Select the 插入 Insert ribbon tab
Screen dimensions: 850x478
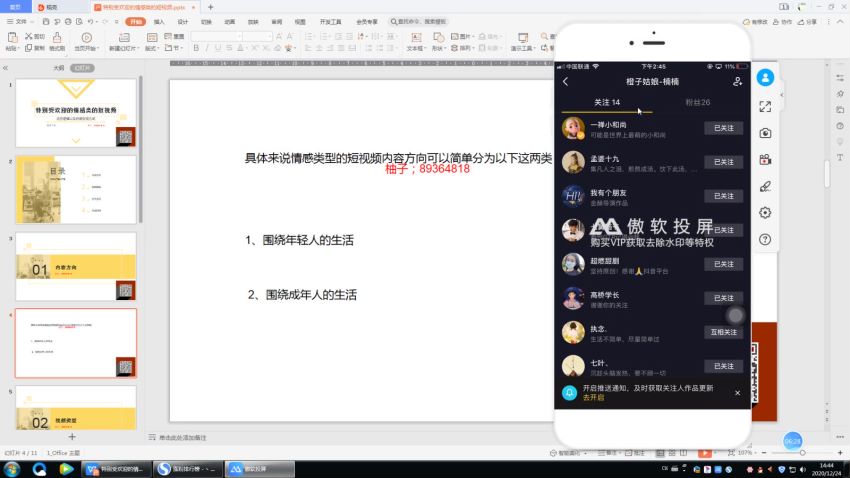point(159,22)
